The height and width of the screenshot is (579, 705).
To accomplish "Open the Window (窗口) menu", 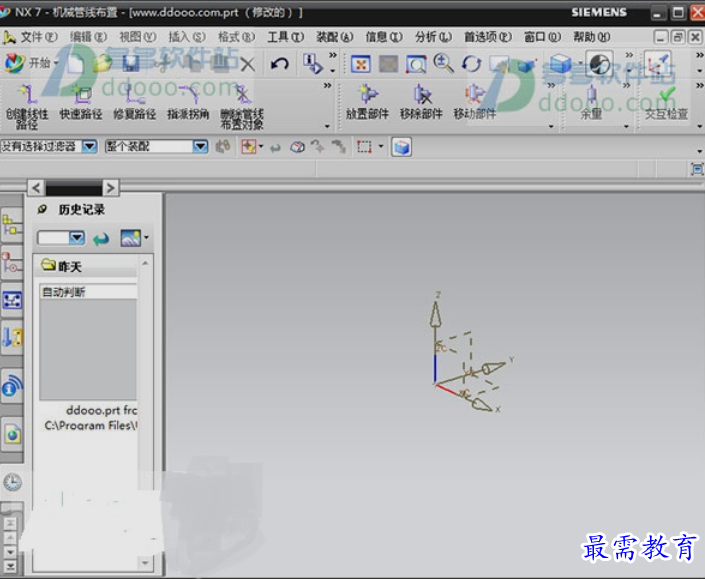I will (543, 37).
